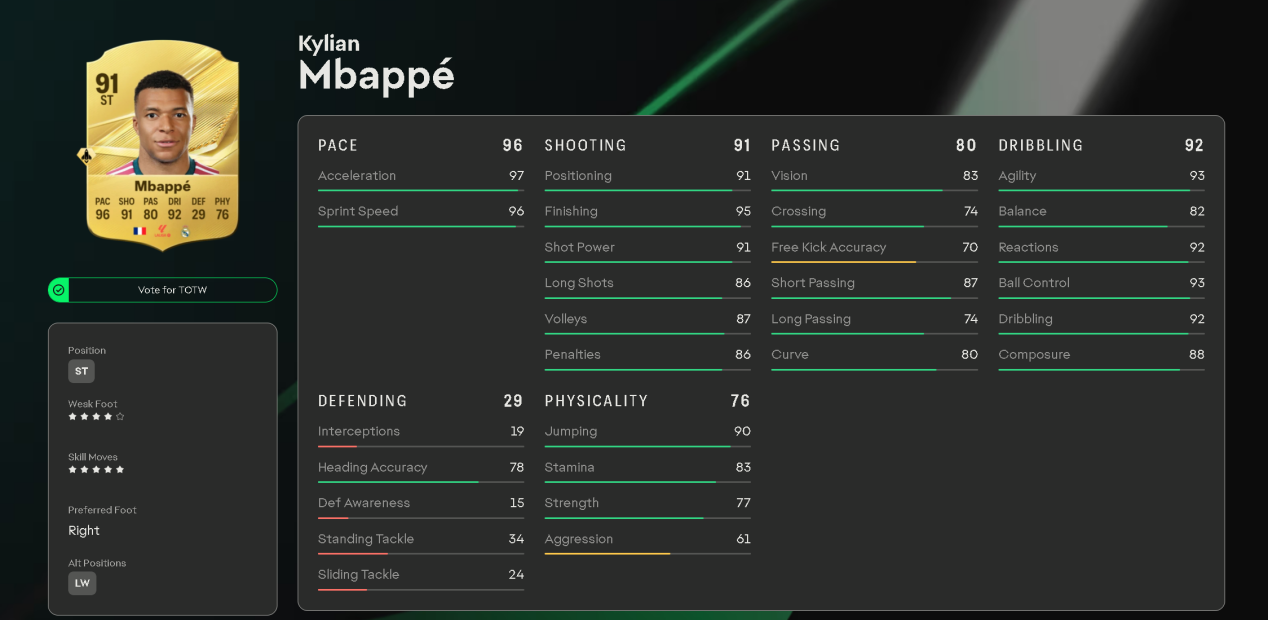Click the Standing Tackle stat label

pos(366,539)
